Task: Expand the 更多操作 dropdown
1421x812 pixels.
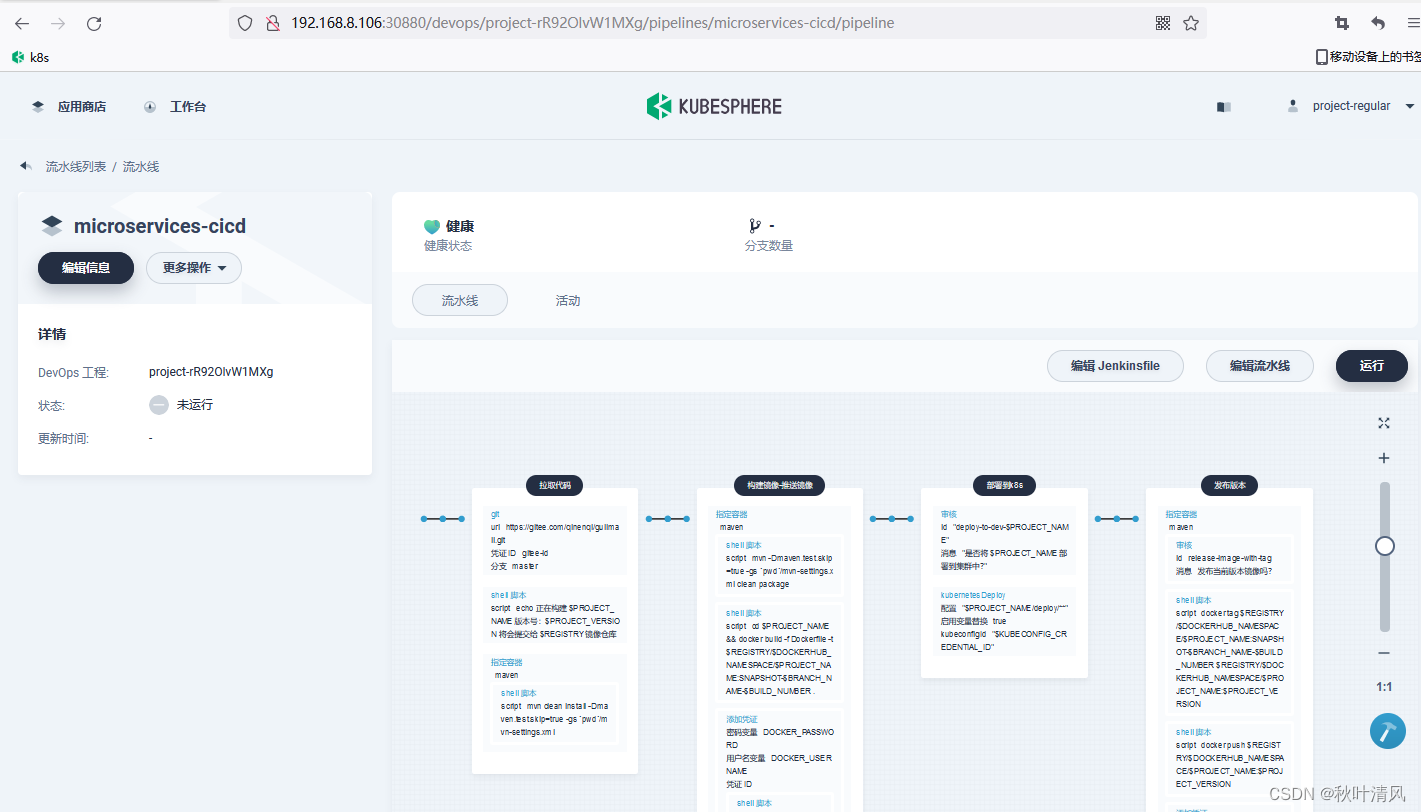Action: [x=194, y=268]
